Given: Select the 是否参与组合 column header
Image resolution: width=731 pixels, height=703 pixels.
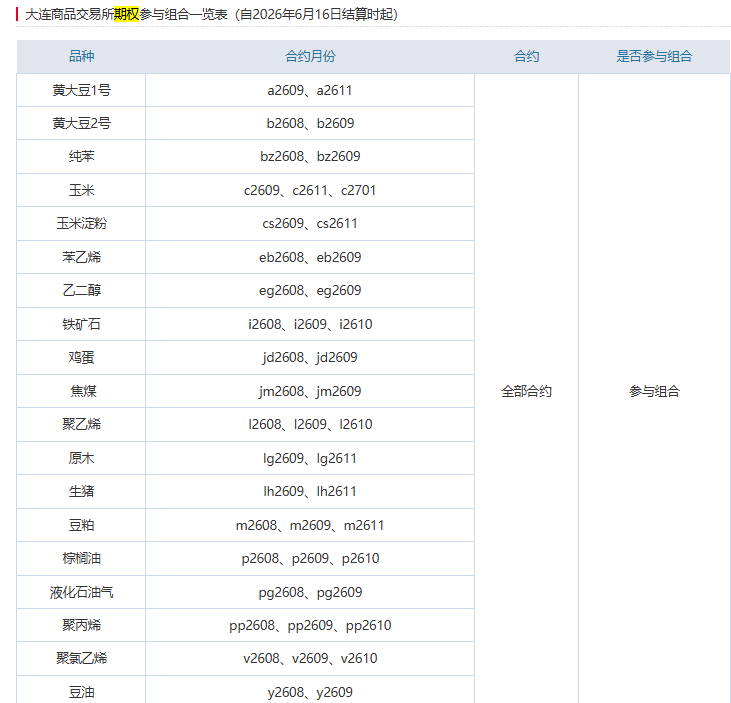Looking at the screenshot, I should coord(654,56).
